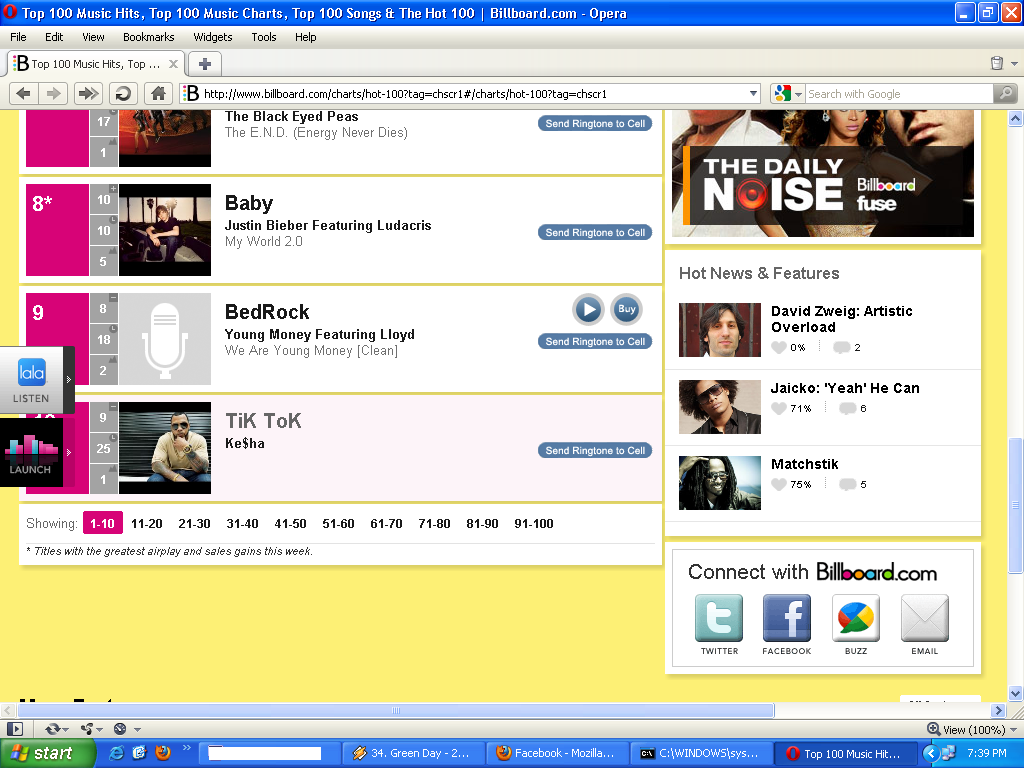This screenshot has height=768, width=1024.
Task: Open a new tab with plus button
Action: pos(204,64)
